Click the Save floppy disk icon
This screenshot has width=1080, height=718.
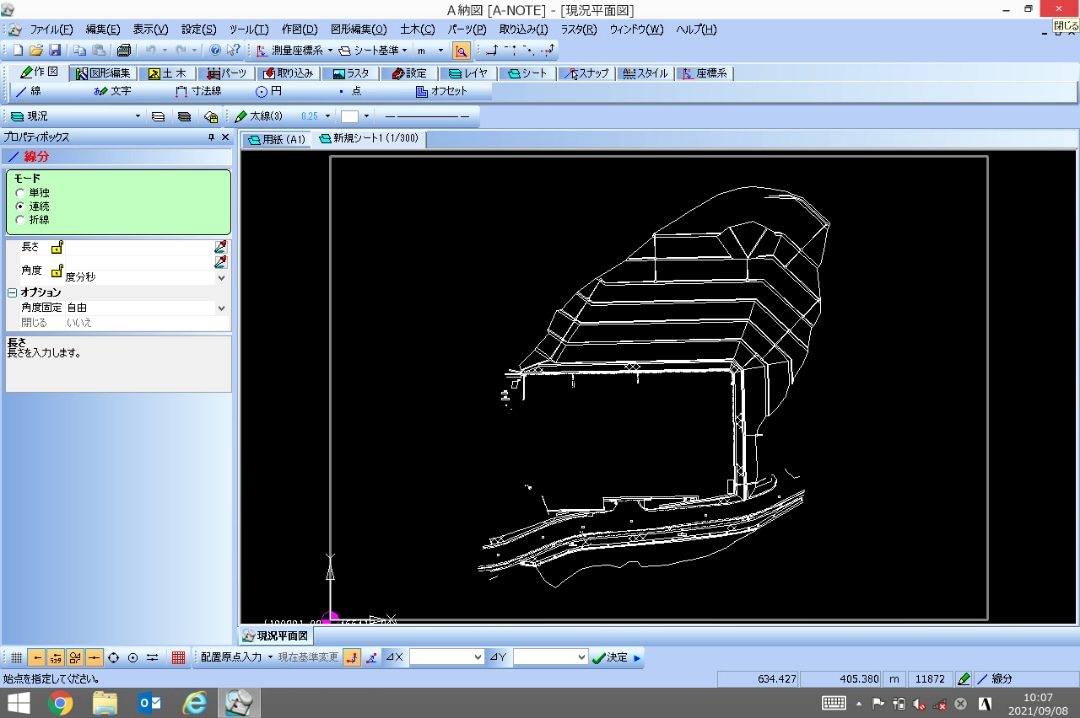coord(54,50)
